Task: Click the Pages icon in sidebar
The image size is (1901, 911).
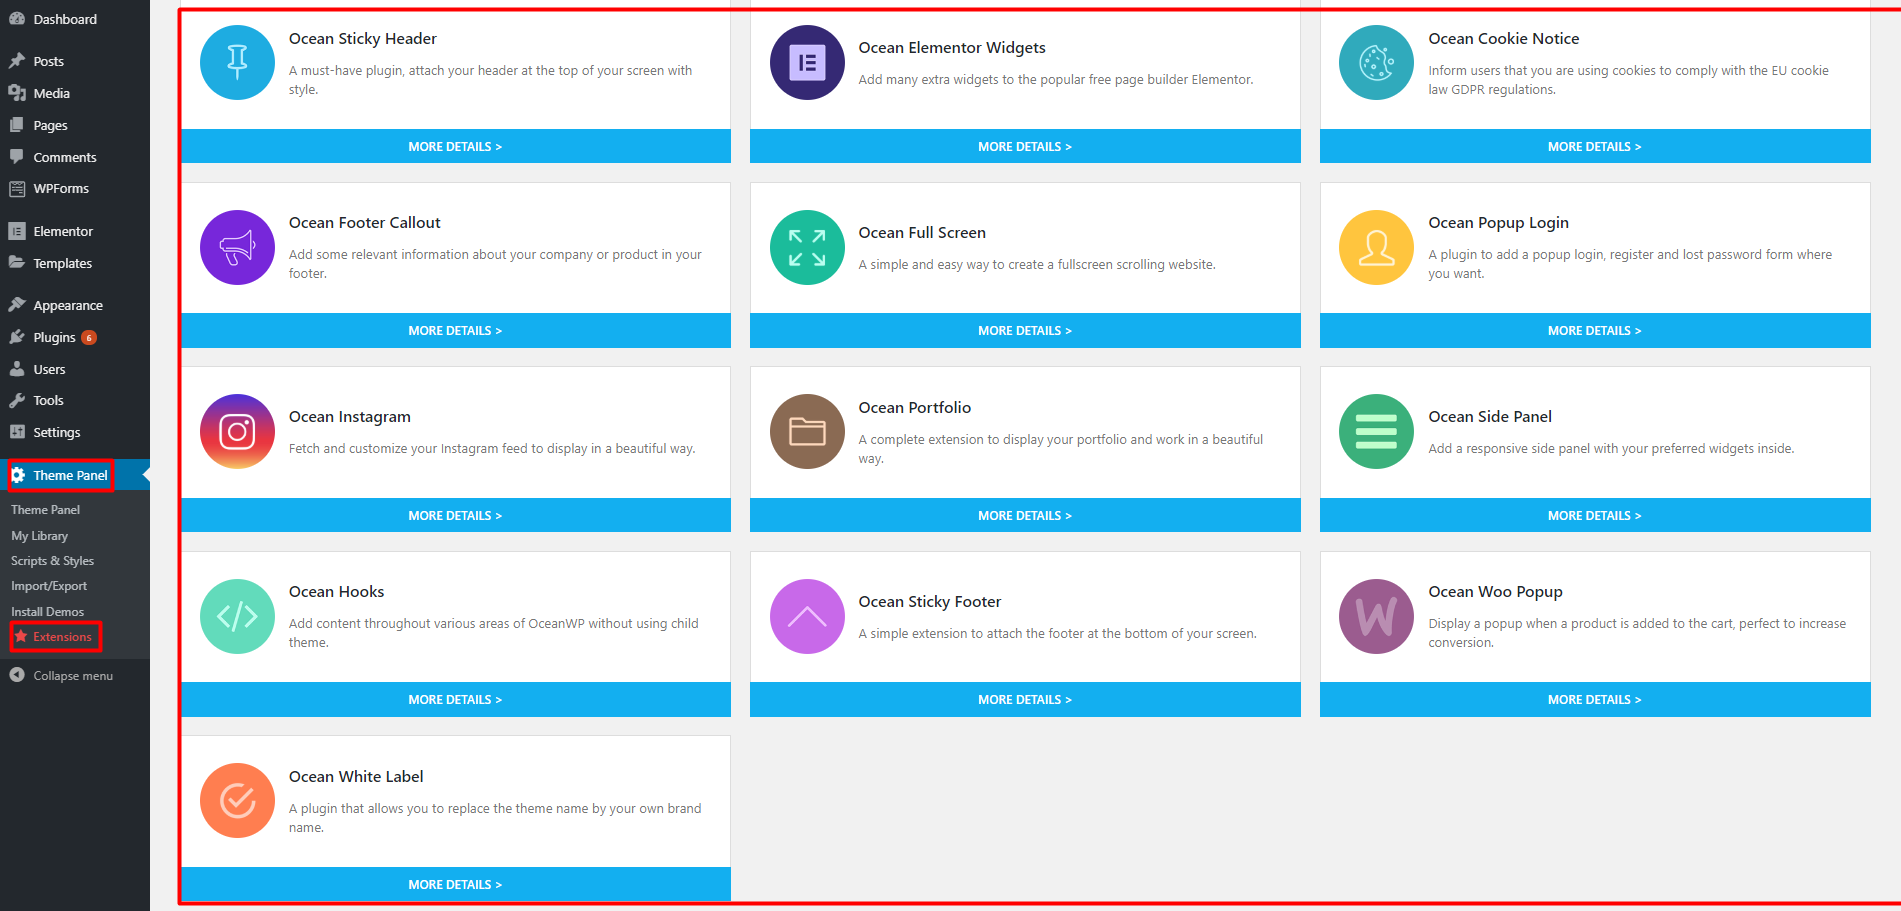Action: point(17,125)
